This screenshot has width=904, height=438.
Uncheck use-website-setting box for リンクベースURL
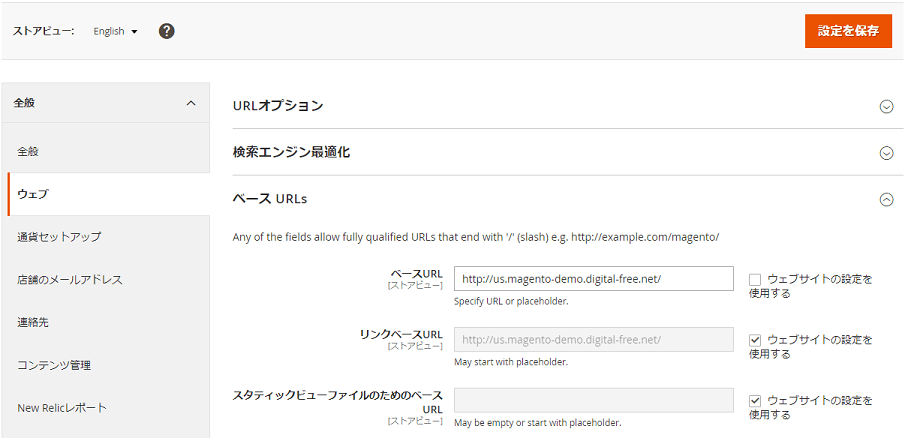755,340
